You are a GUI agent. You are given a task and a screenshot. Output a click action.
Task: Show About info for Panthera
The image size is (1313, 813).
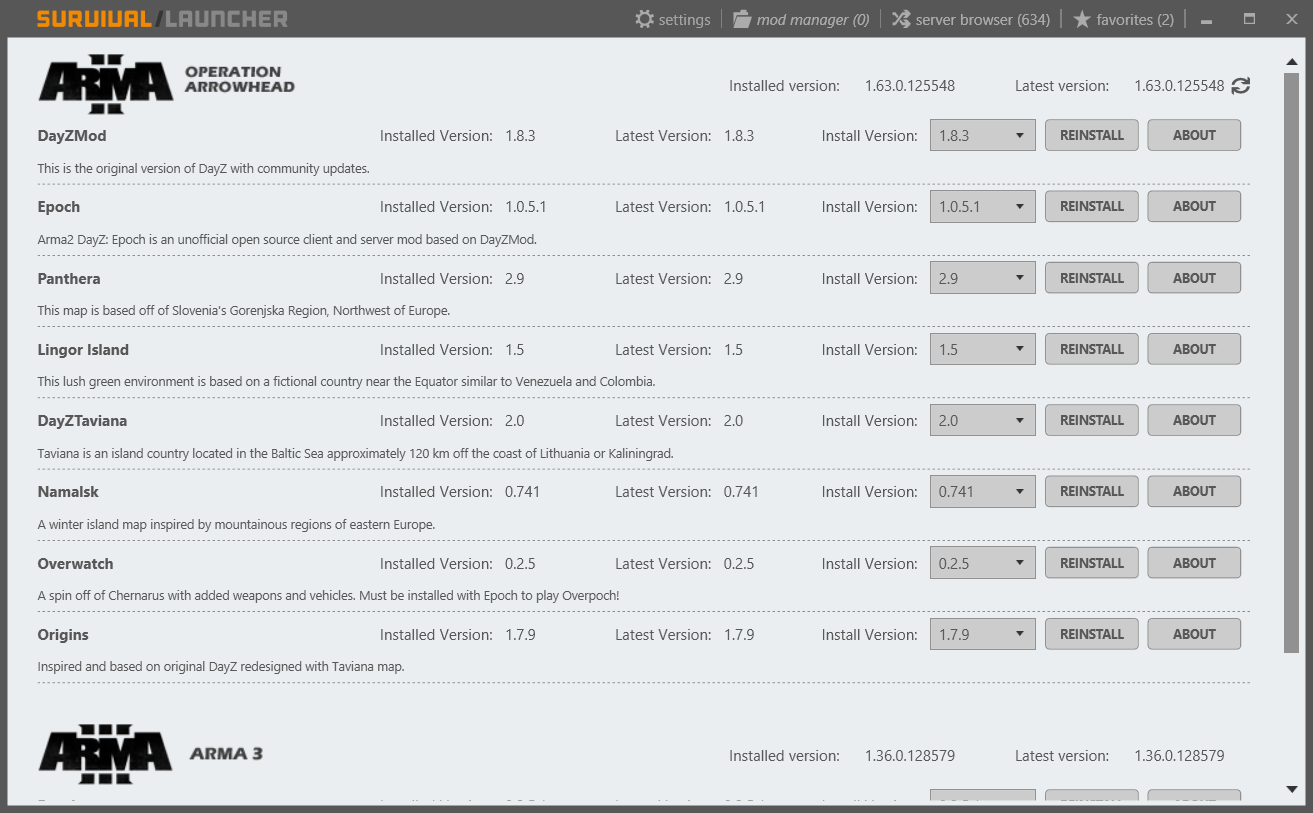(x=1194, y=278)
